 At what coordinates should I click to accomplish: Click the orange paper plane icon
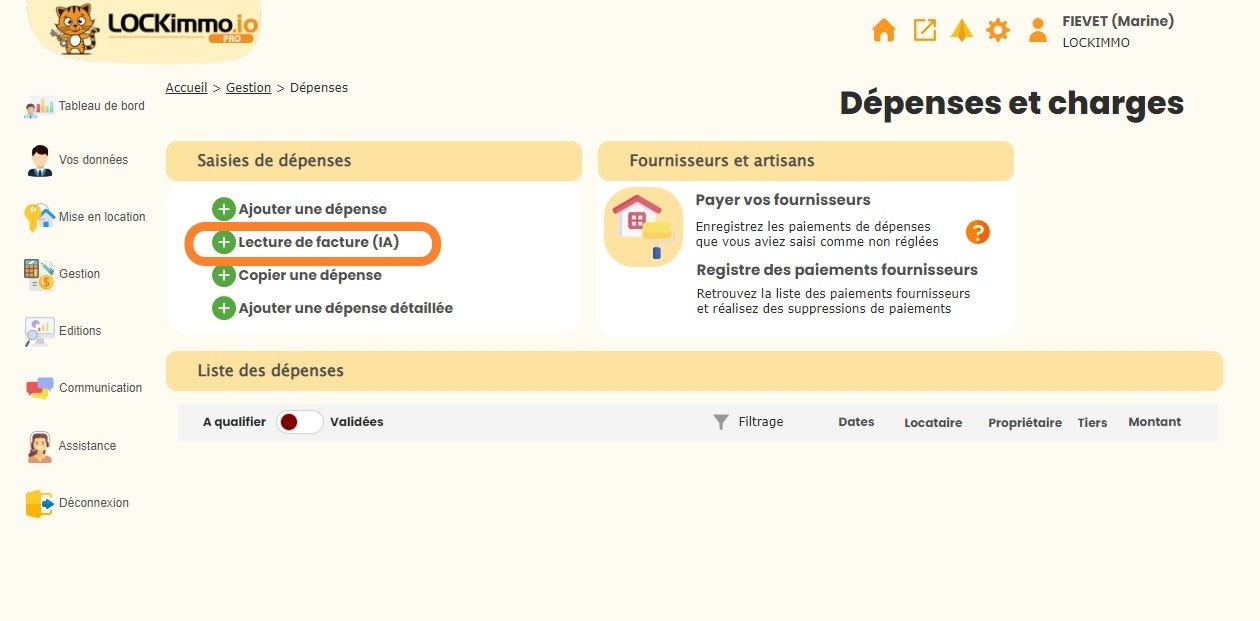961,31
